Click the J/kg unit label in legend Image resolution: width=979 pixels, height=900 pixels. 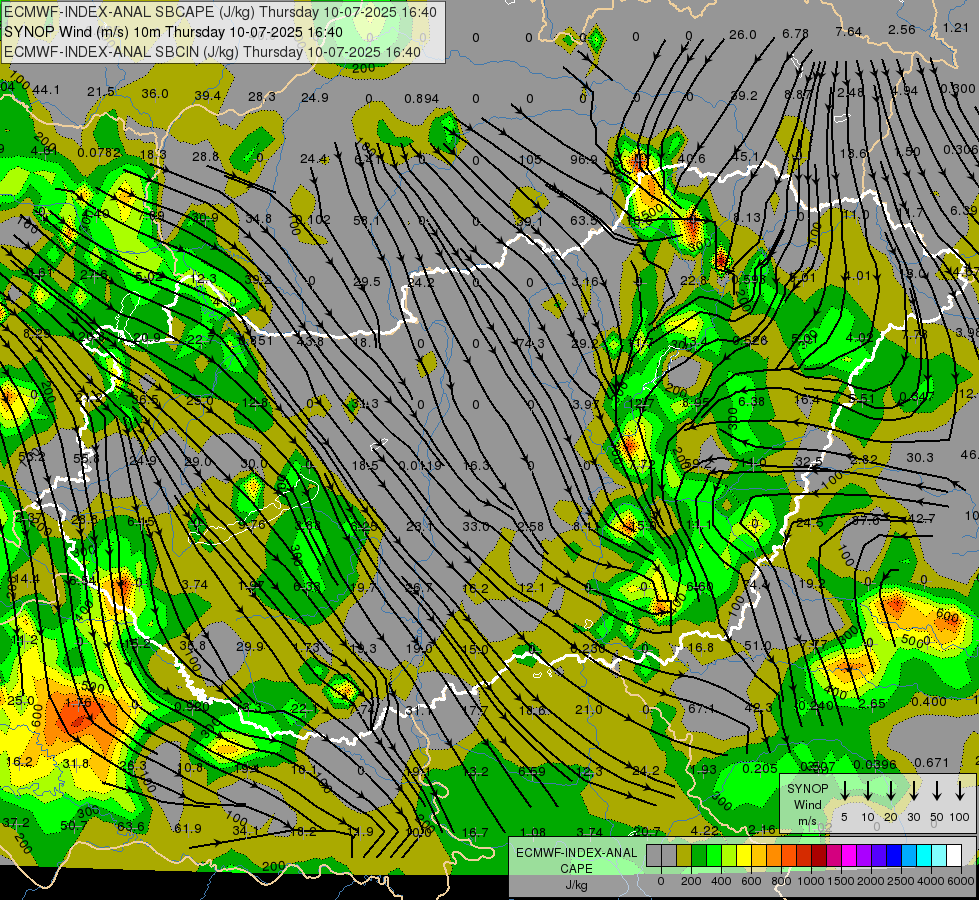[576, 885]
